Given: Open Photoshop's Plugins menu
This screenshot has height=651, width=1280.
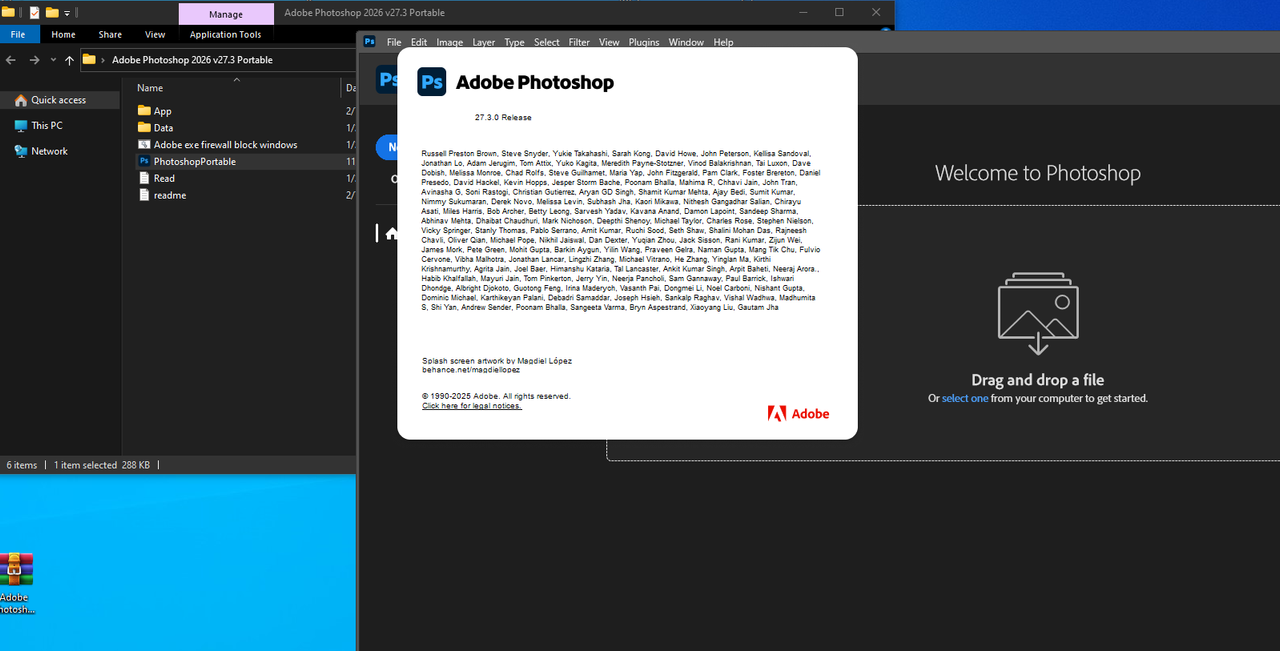Looking at the screenshot, I should [644, 42].
